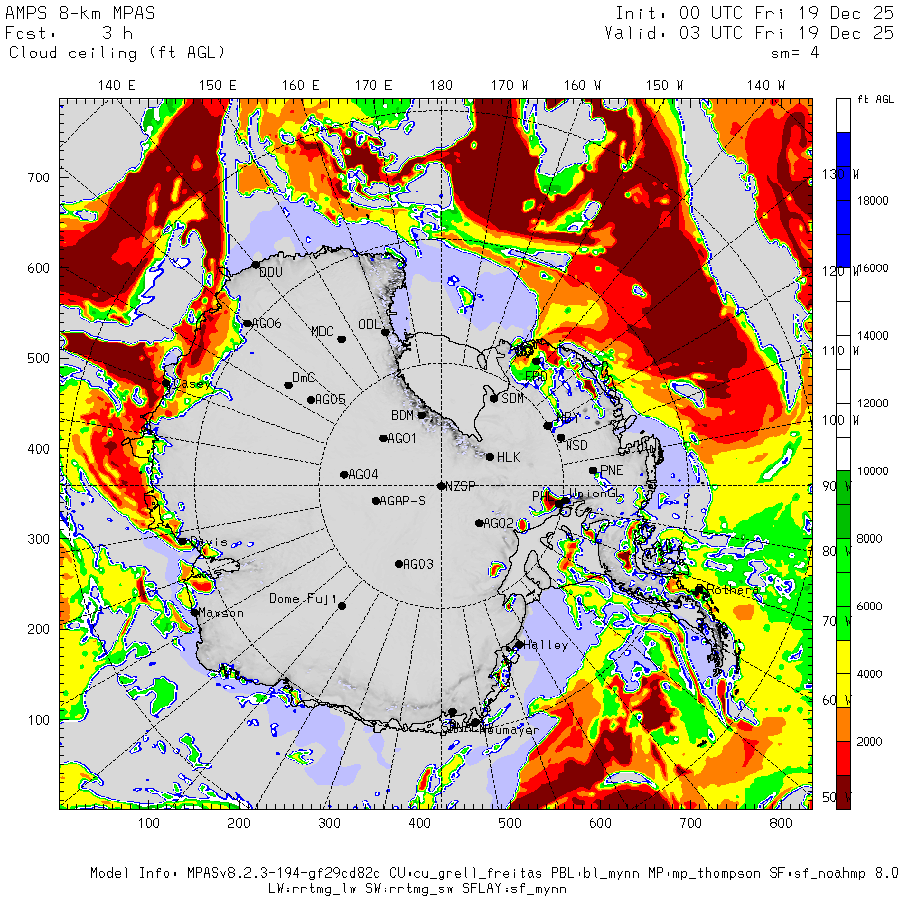
Task: Click the HLK station label
Action: tap(509, 457)
